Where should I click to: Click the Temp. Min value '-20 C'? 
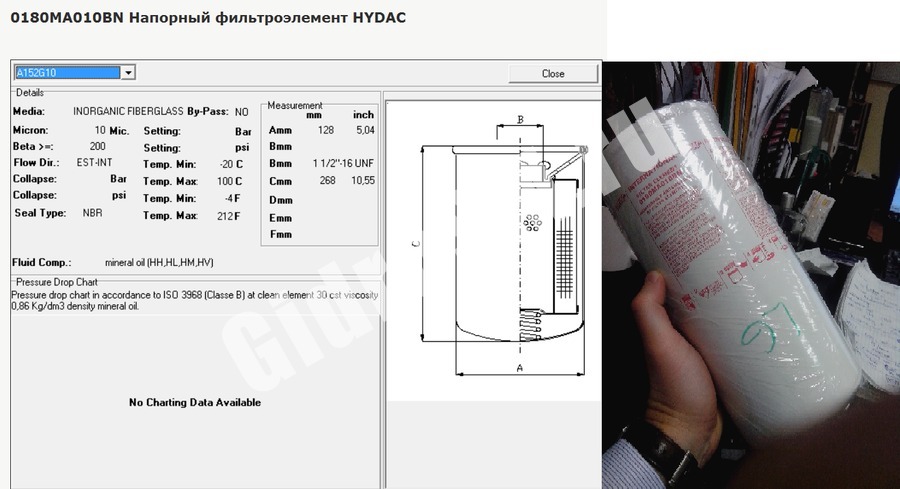pyautogui.click(x=231, y=164)
